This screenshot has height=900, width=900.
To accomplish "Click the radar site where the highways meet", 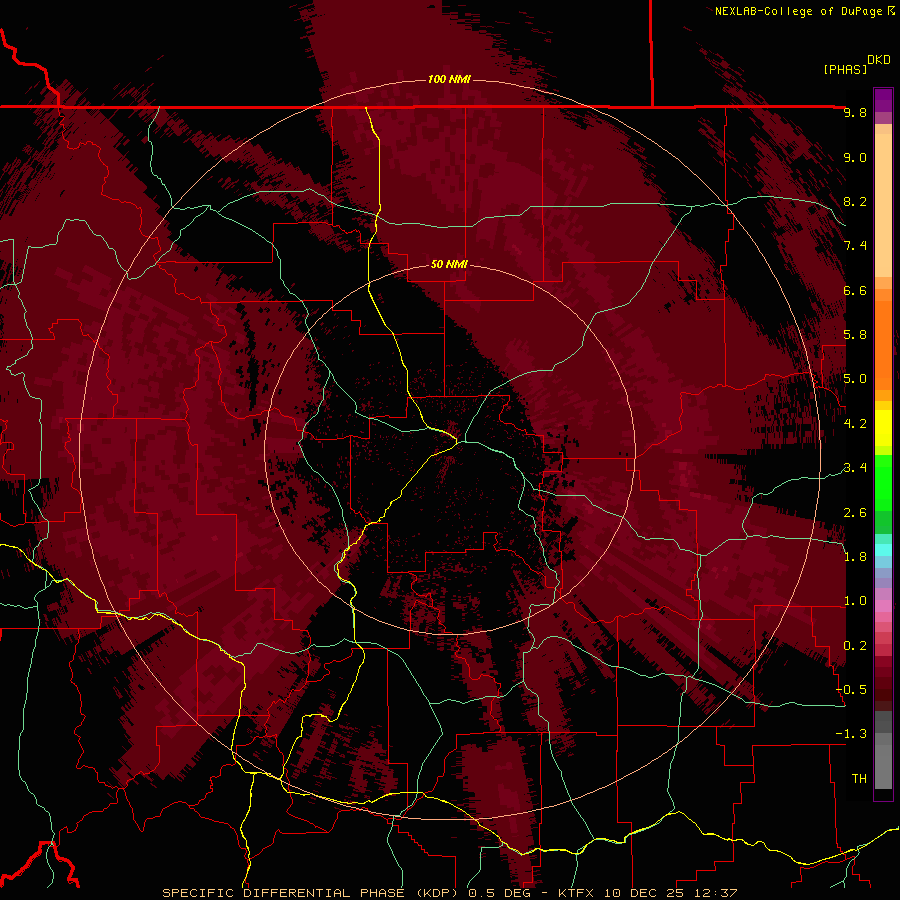I will pos(457,442).
